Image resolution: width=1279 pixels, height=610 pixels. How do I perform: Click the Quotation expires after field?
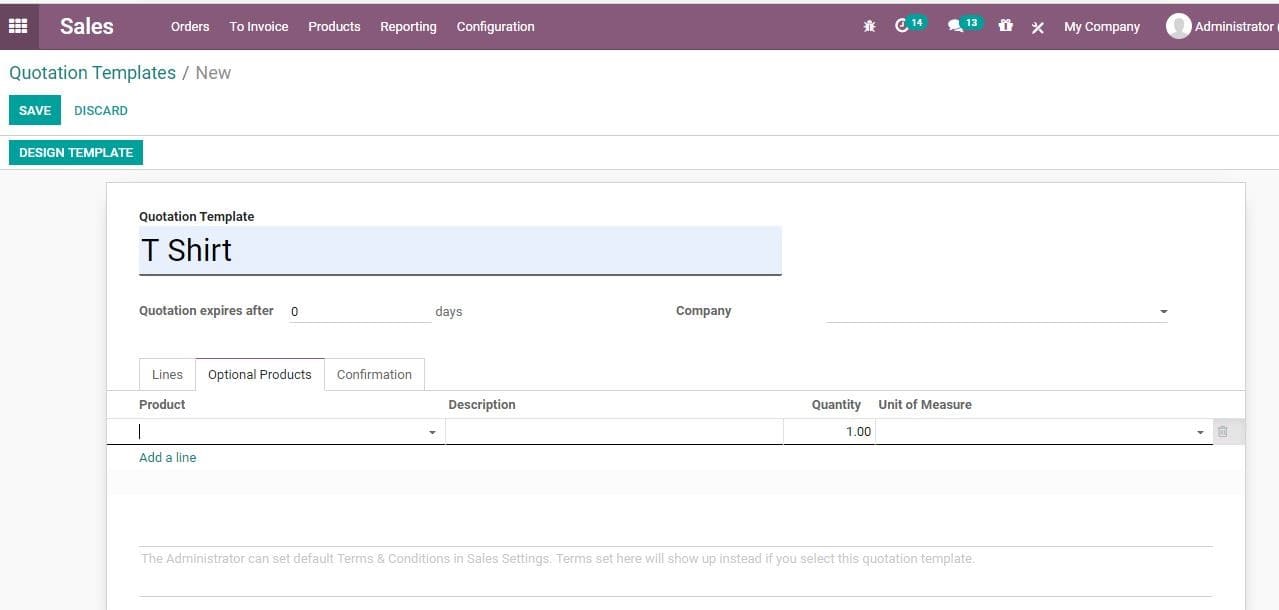pos(360,311)
